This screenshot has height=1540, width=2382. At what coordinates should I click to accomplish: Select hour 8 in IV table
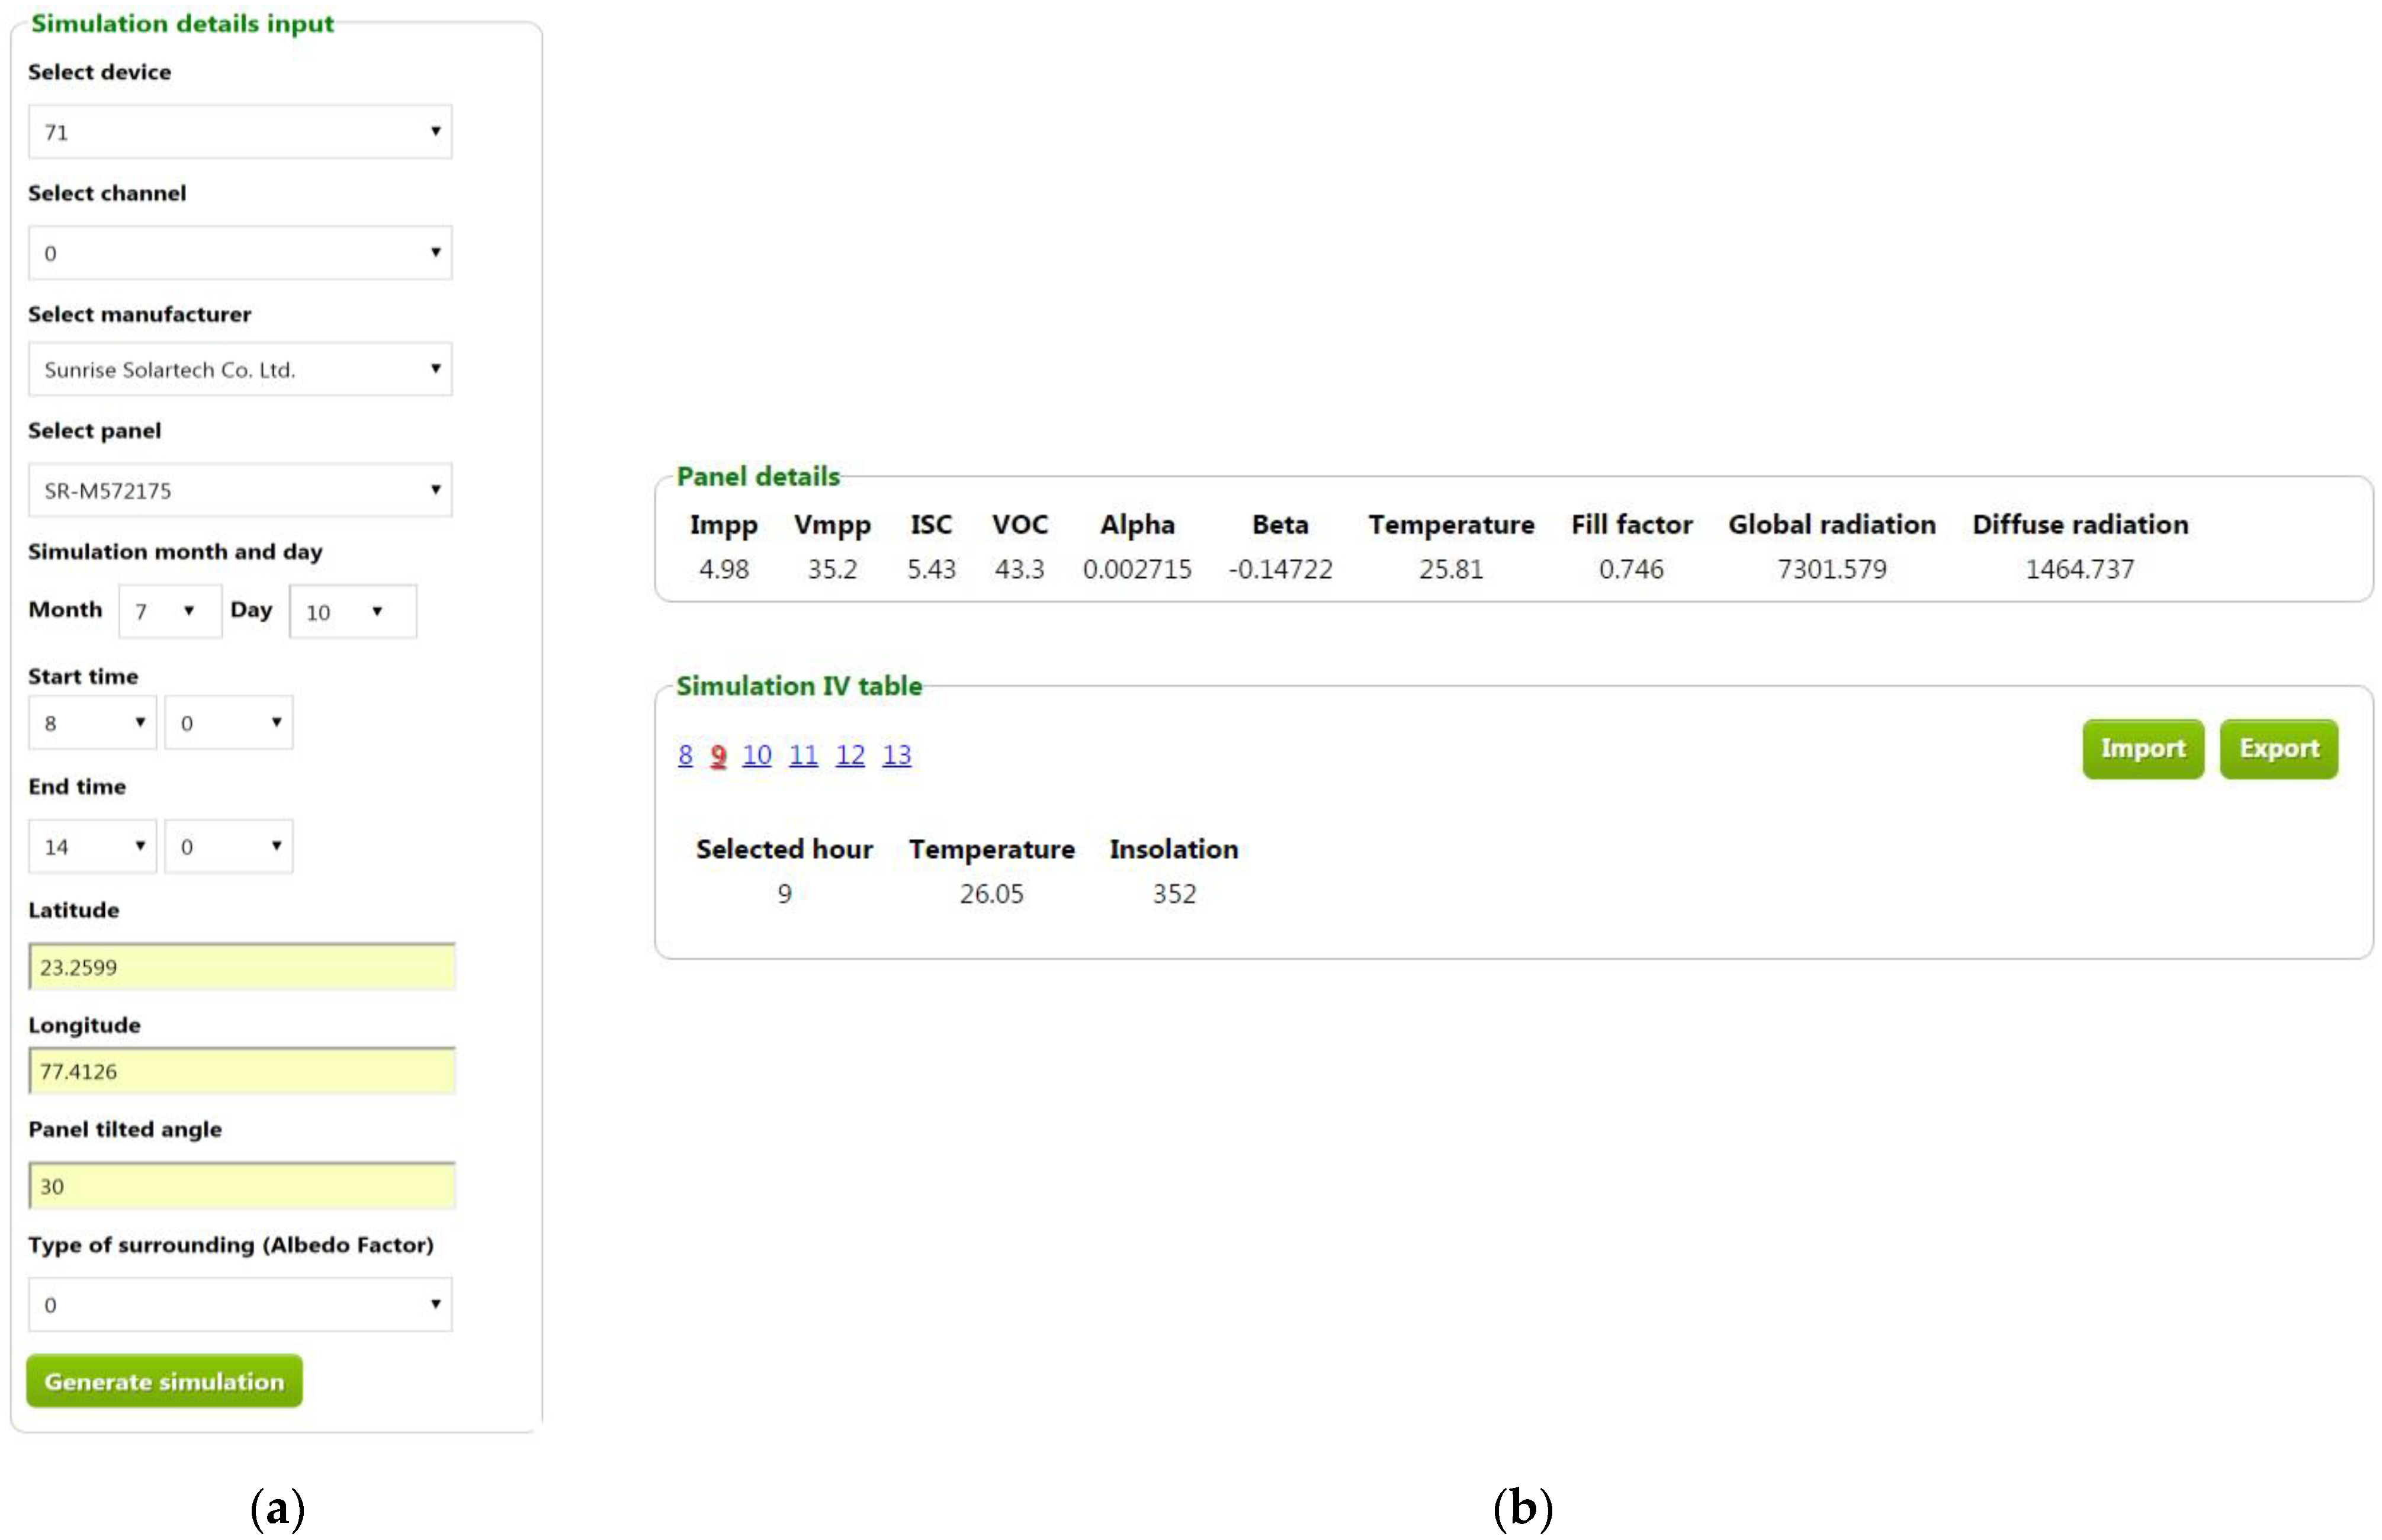[x=685, y=754]
